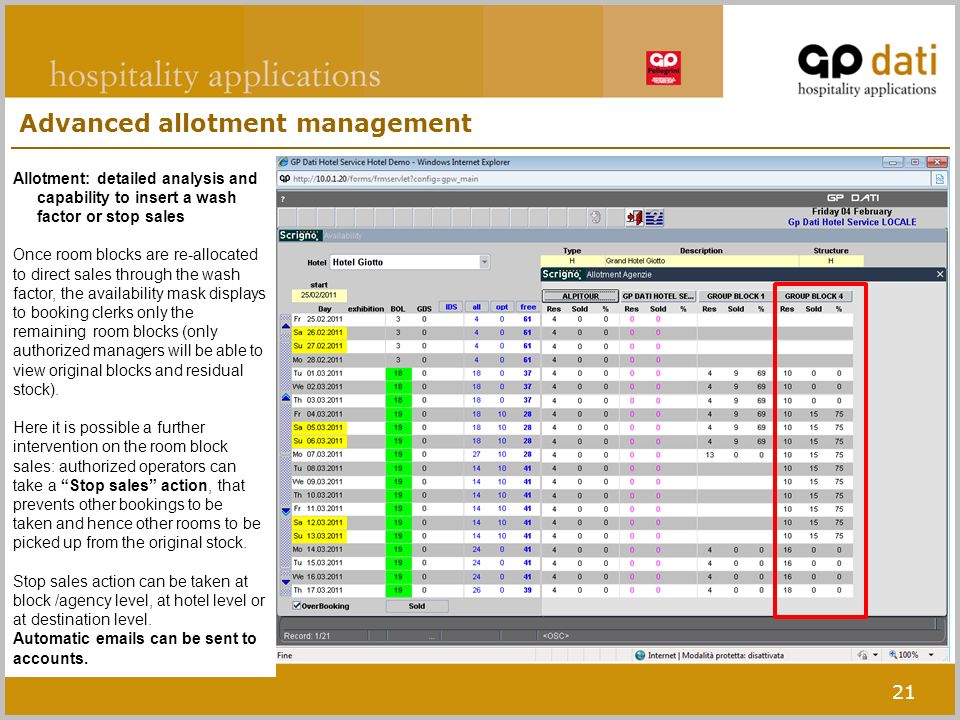Click the GP site icon in address bar

[285, 179]
